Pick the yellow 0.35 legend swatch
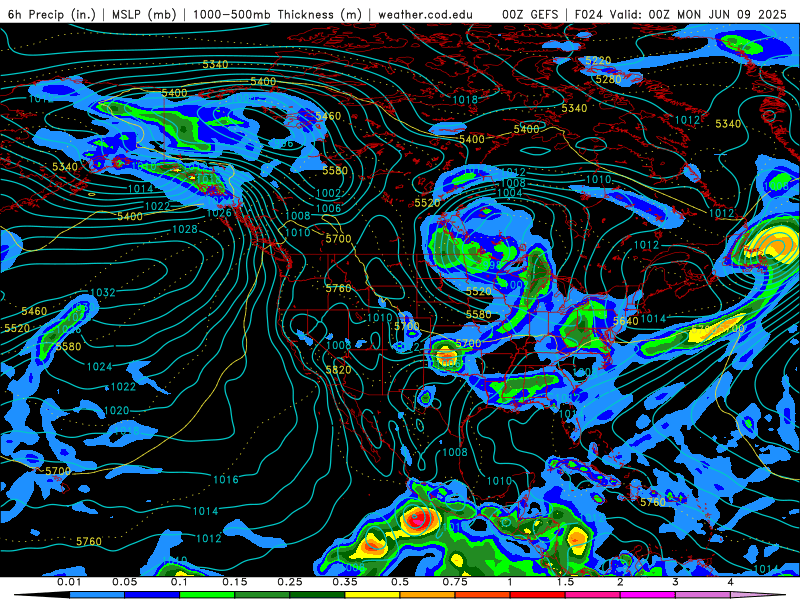 coord(372,595)
